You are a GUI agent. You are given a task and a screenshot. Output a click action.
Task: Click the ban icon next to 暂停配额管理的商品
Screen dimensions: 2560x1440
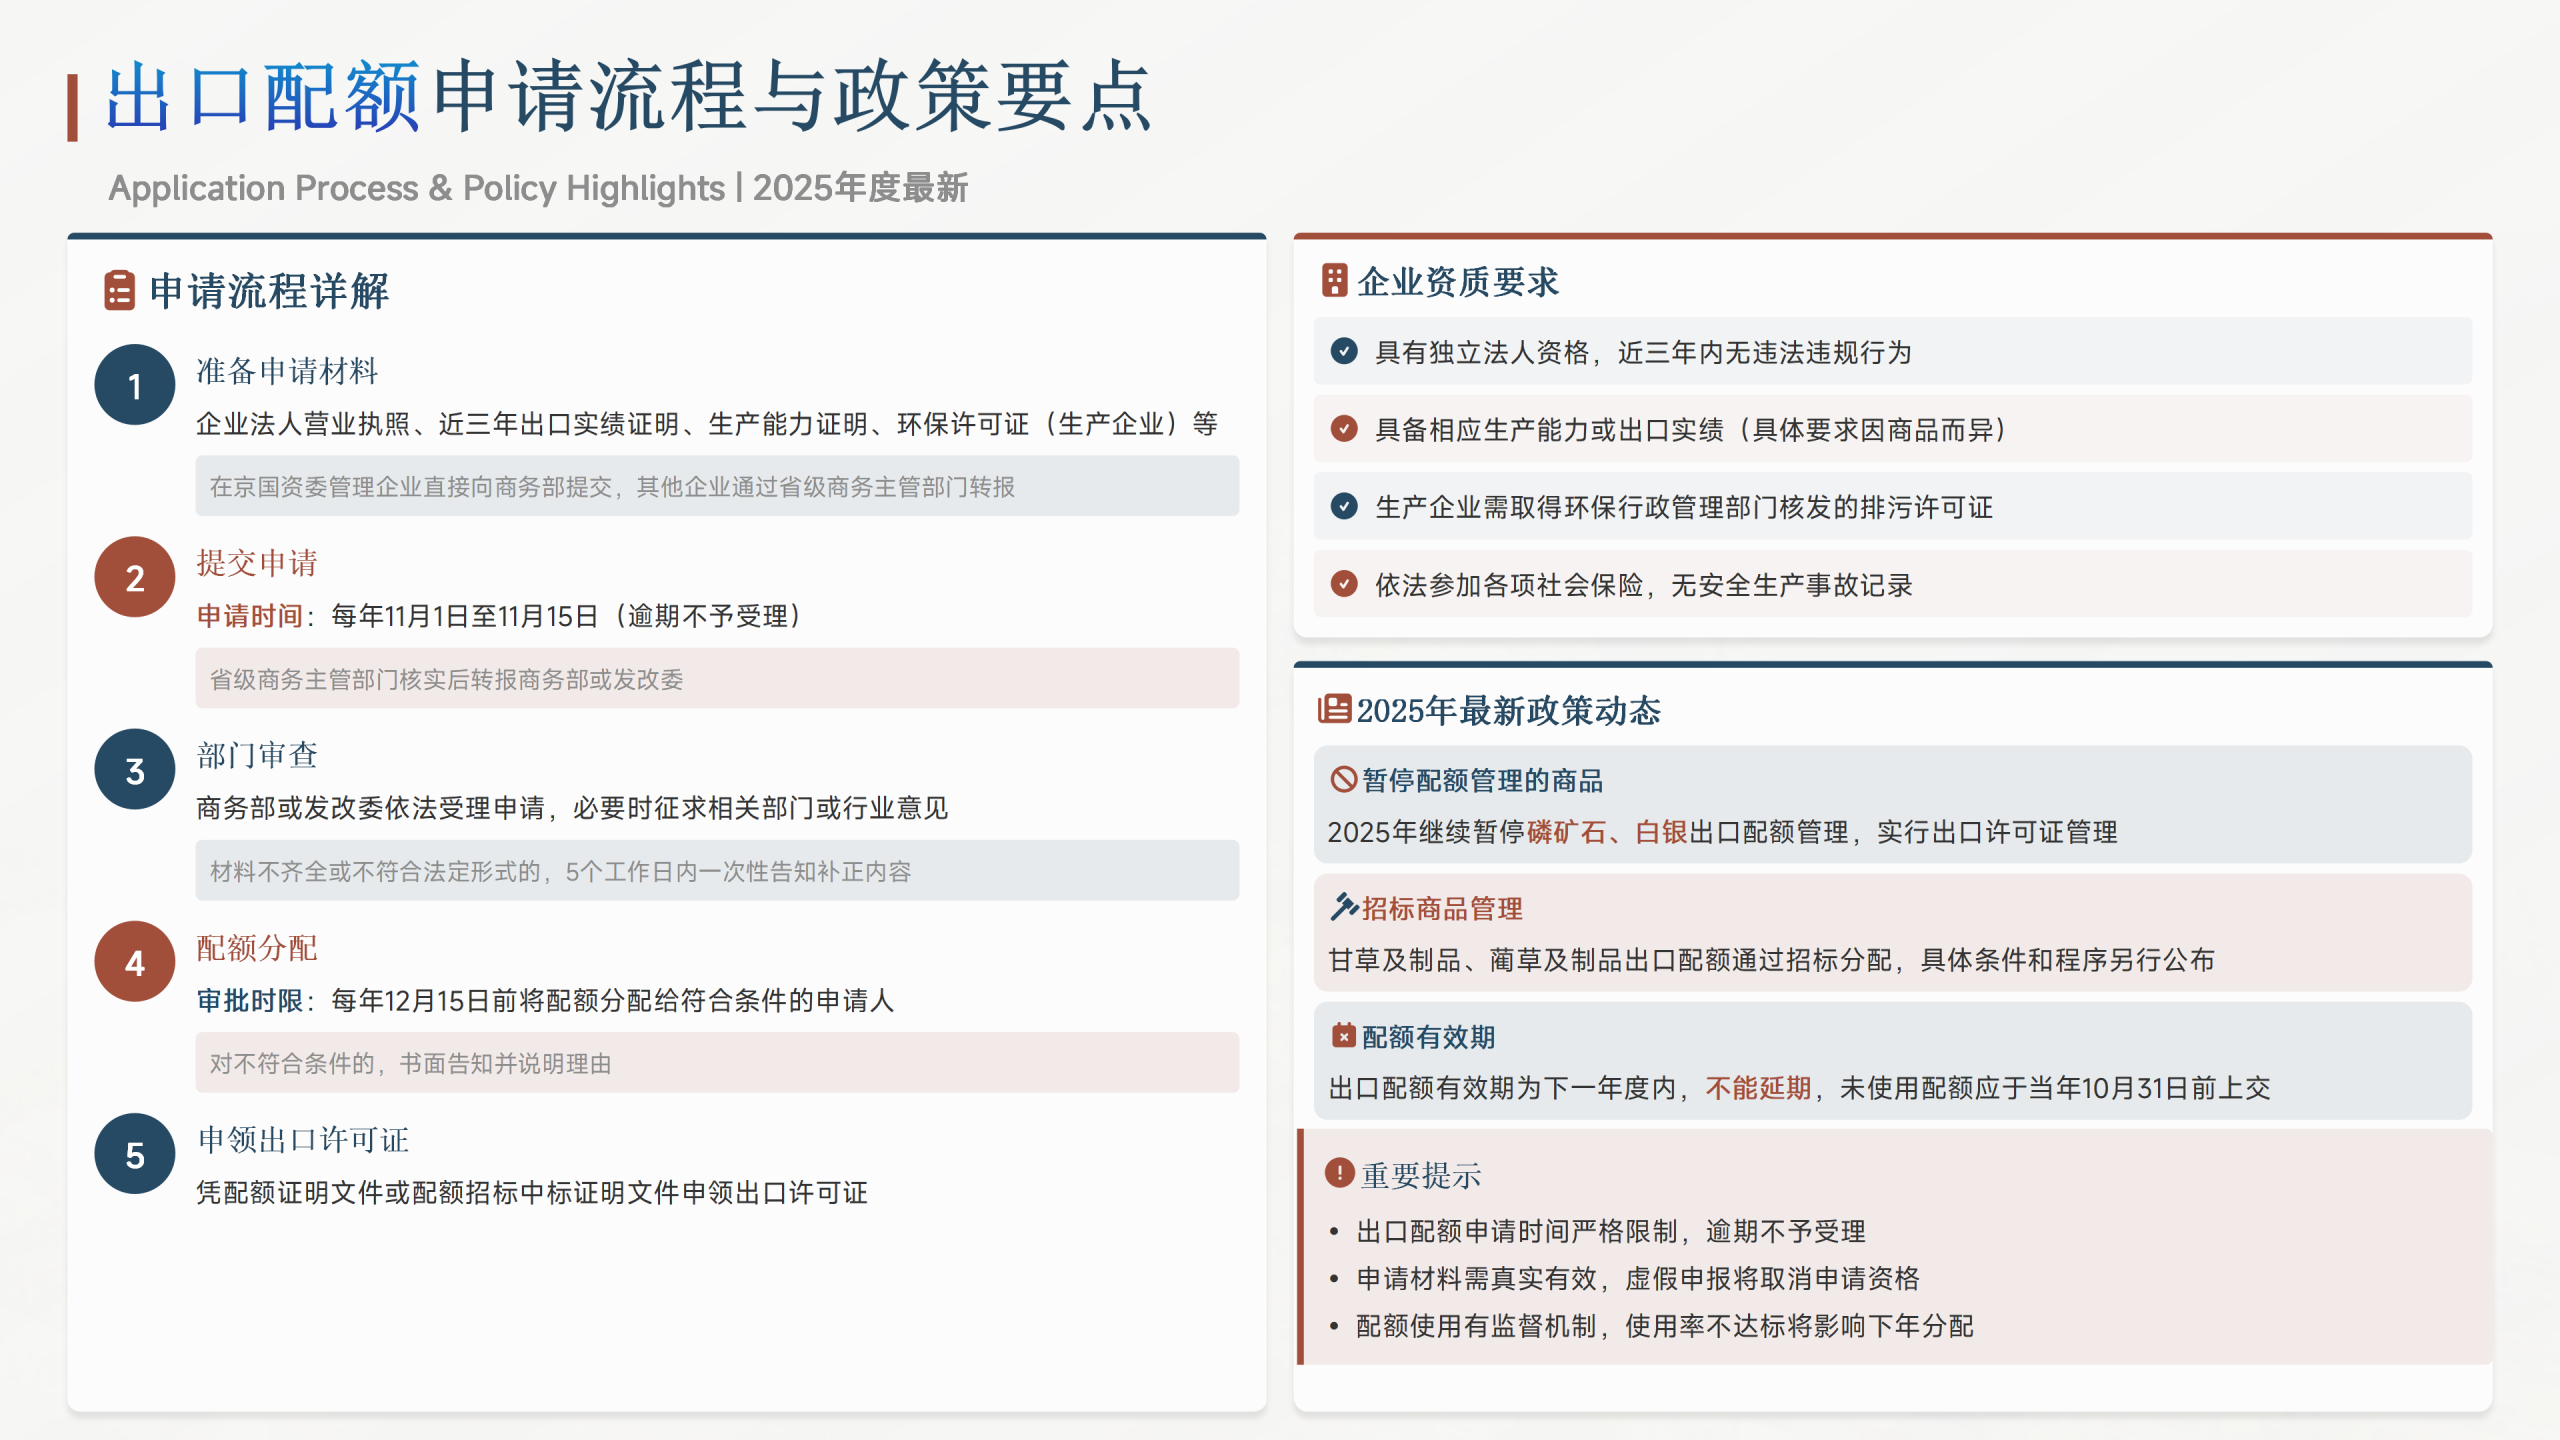pos(1343,779)
